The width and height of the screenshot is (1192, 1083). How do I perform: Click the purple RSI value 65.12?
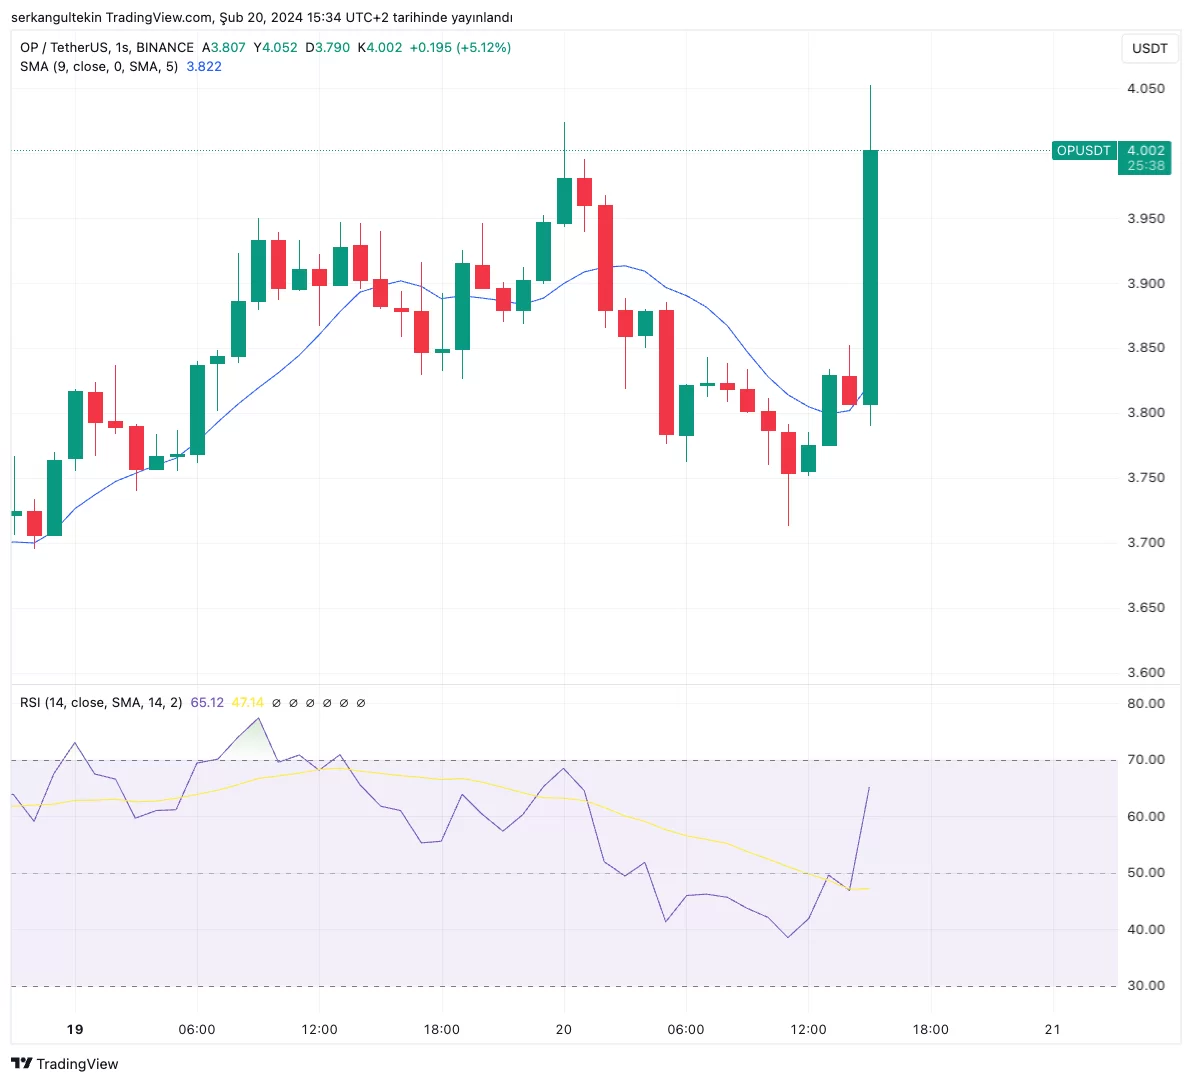pos(207,703)
